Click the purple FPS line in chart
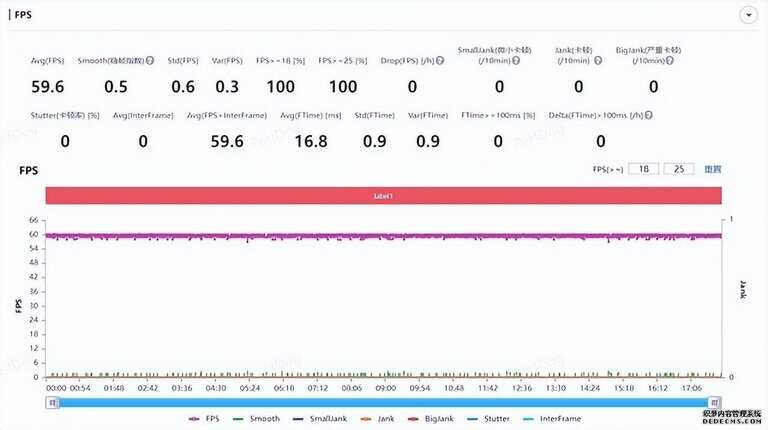The height and width of the screenshot is (430, 768). (384, 236)
